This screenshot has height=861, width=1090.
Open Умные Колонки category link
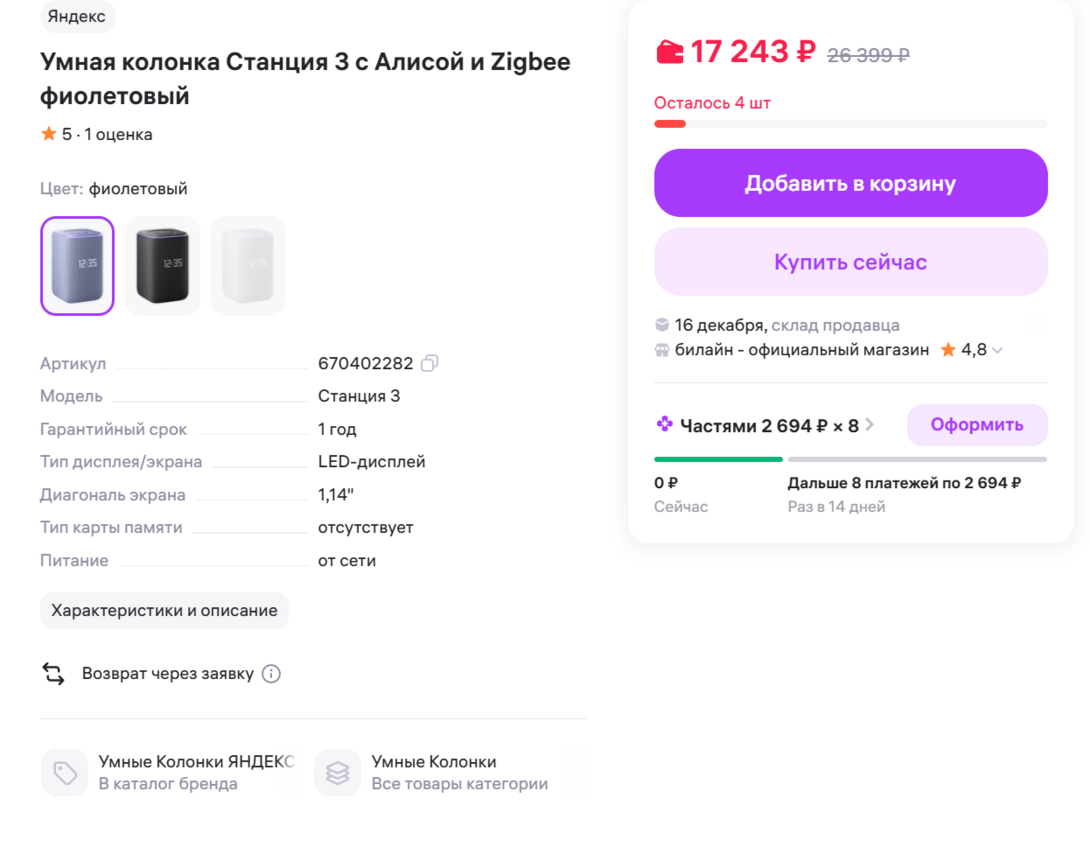point(434,762)
